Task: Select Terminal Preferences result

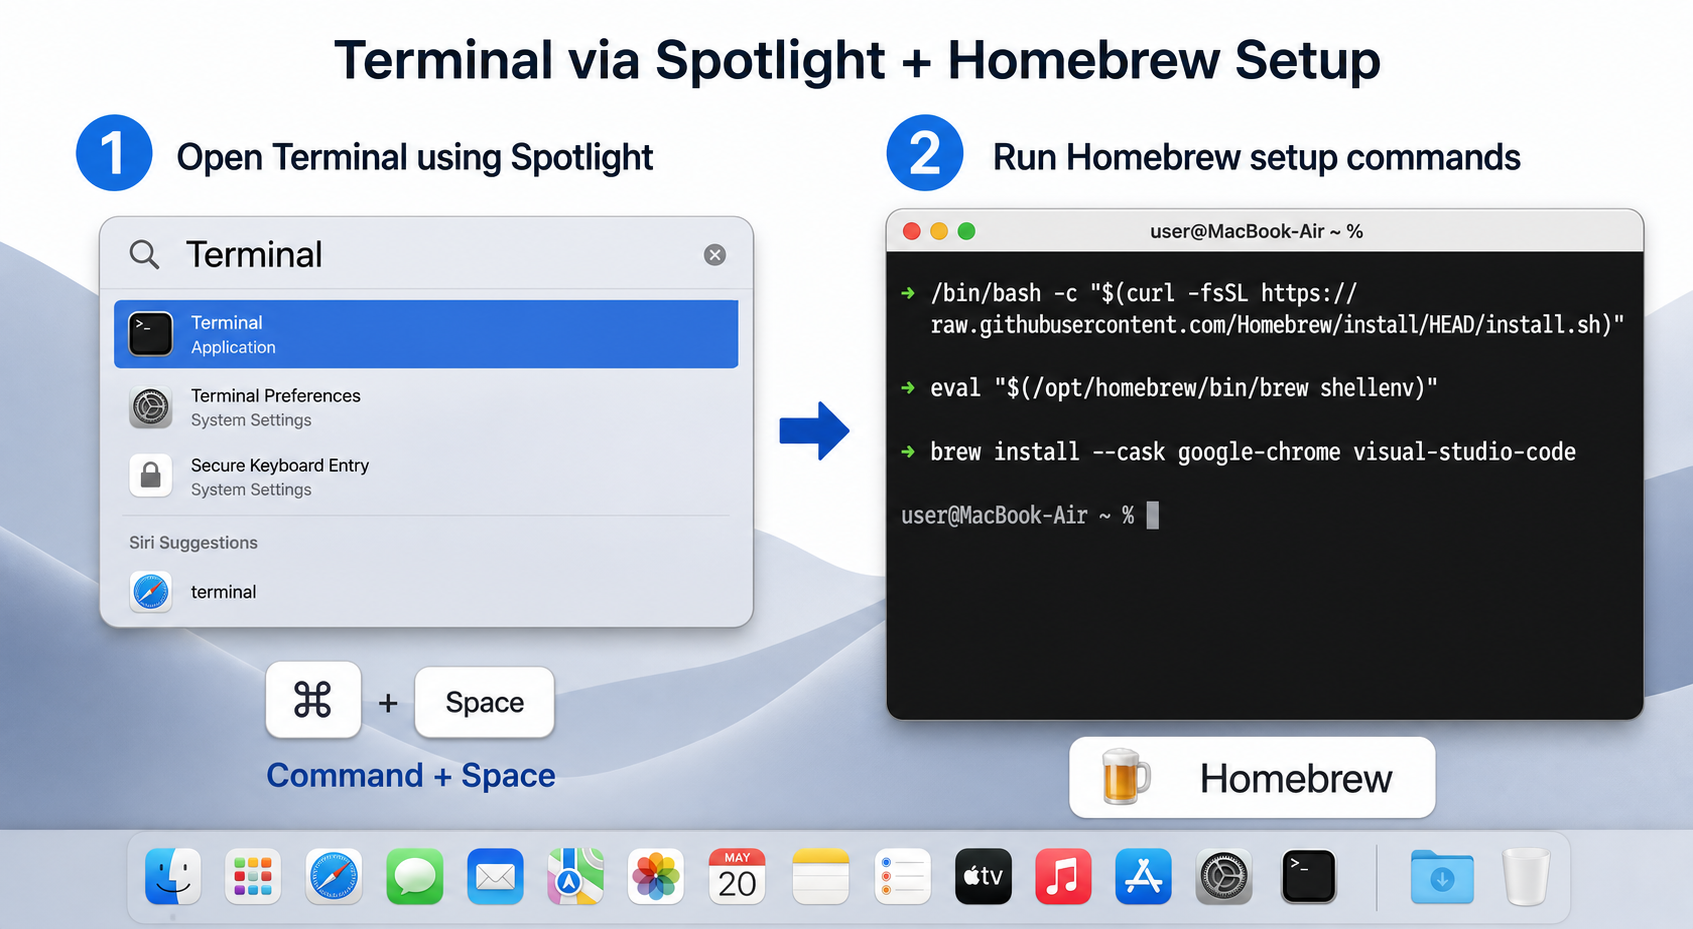Action: pyautogui.click(x=426, y=408)
